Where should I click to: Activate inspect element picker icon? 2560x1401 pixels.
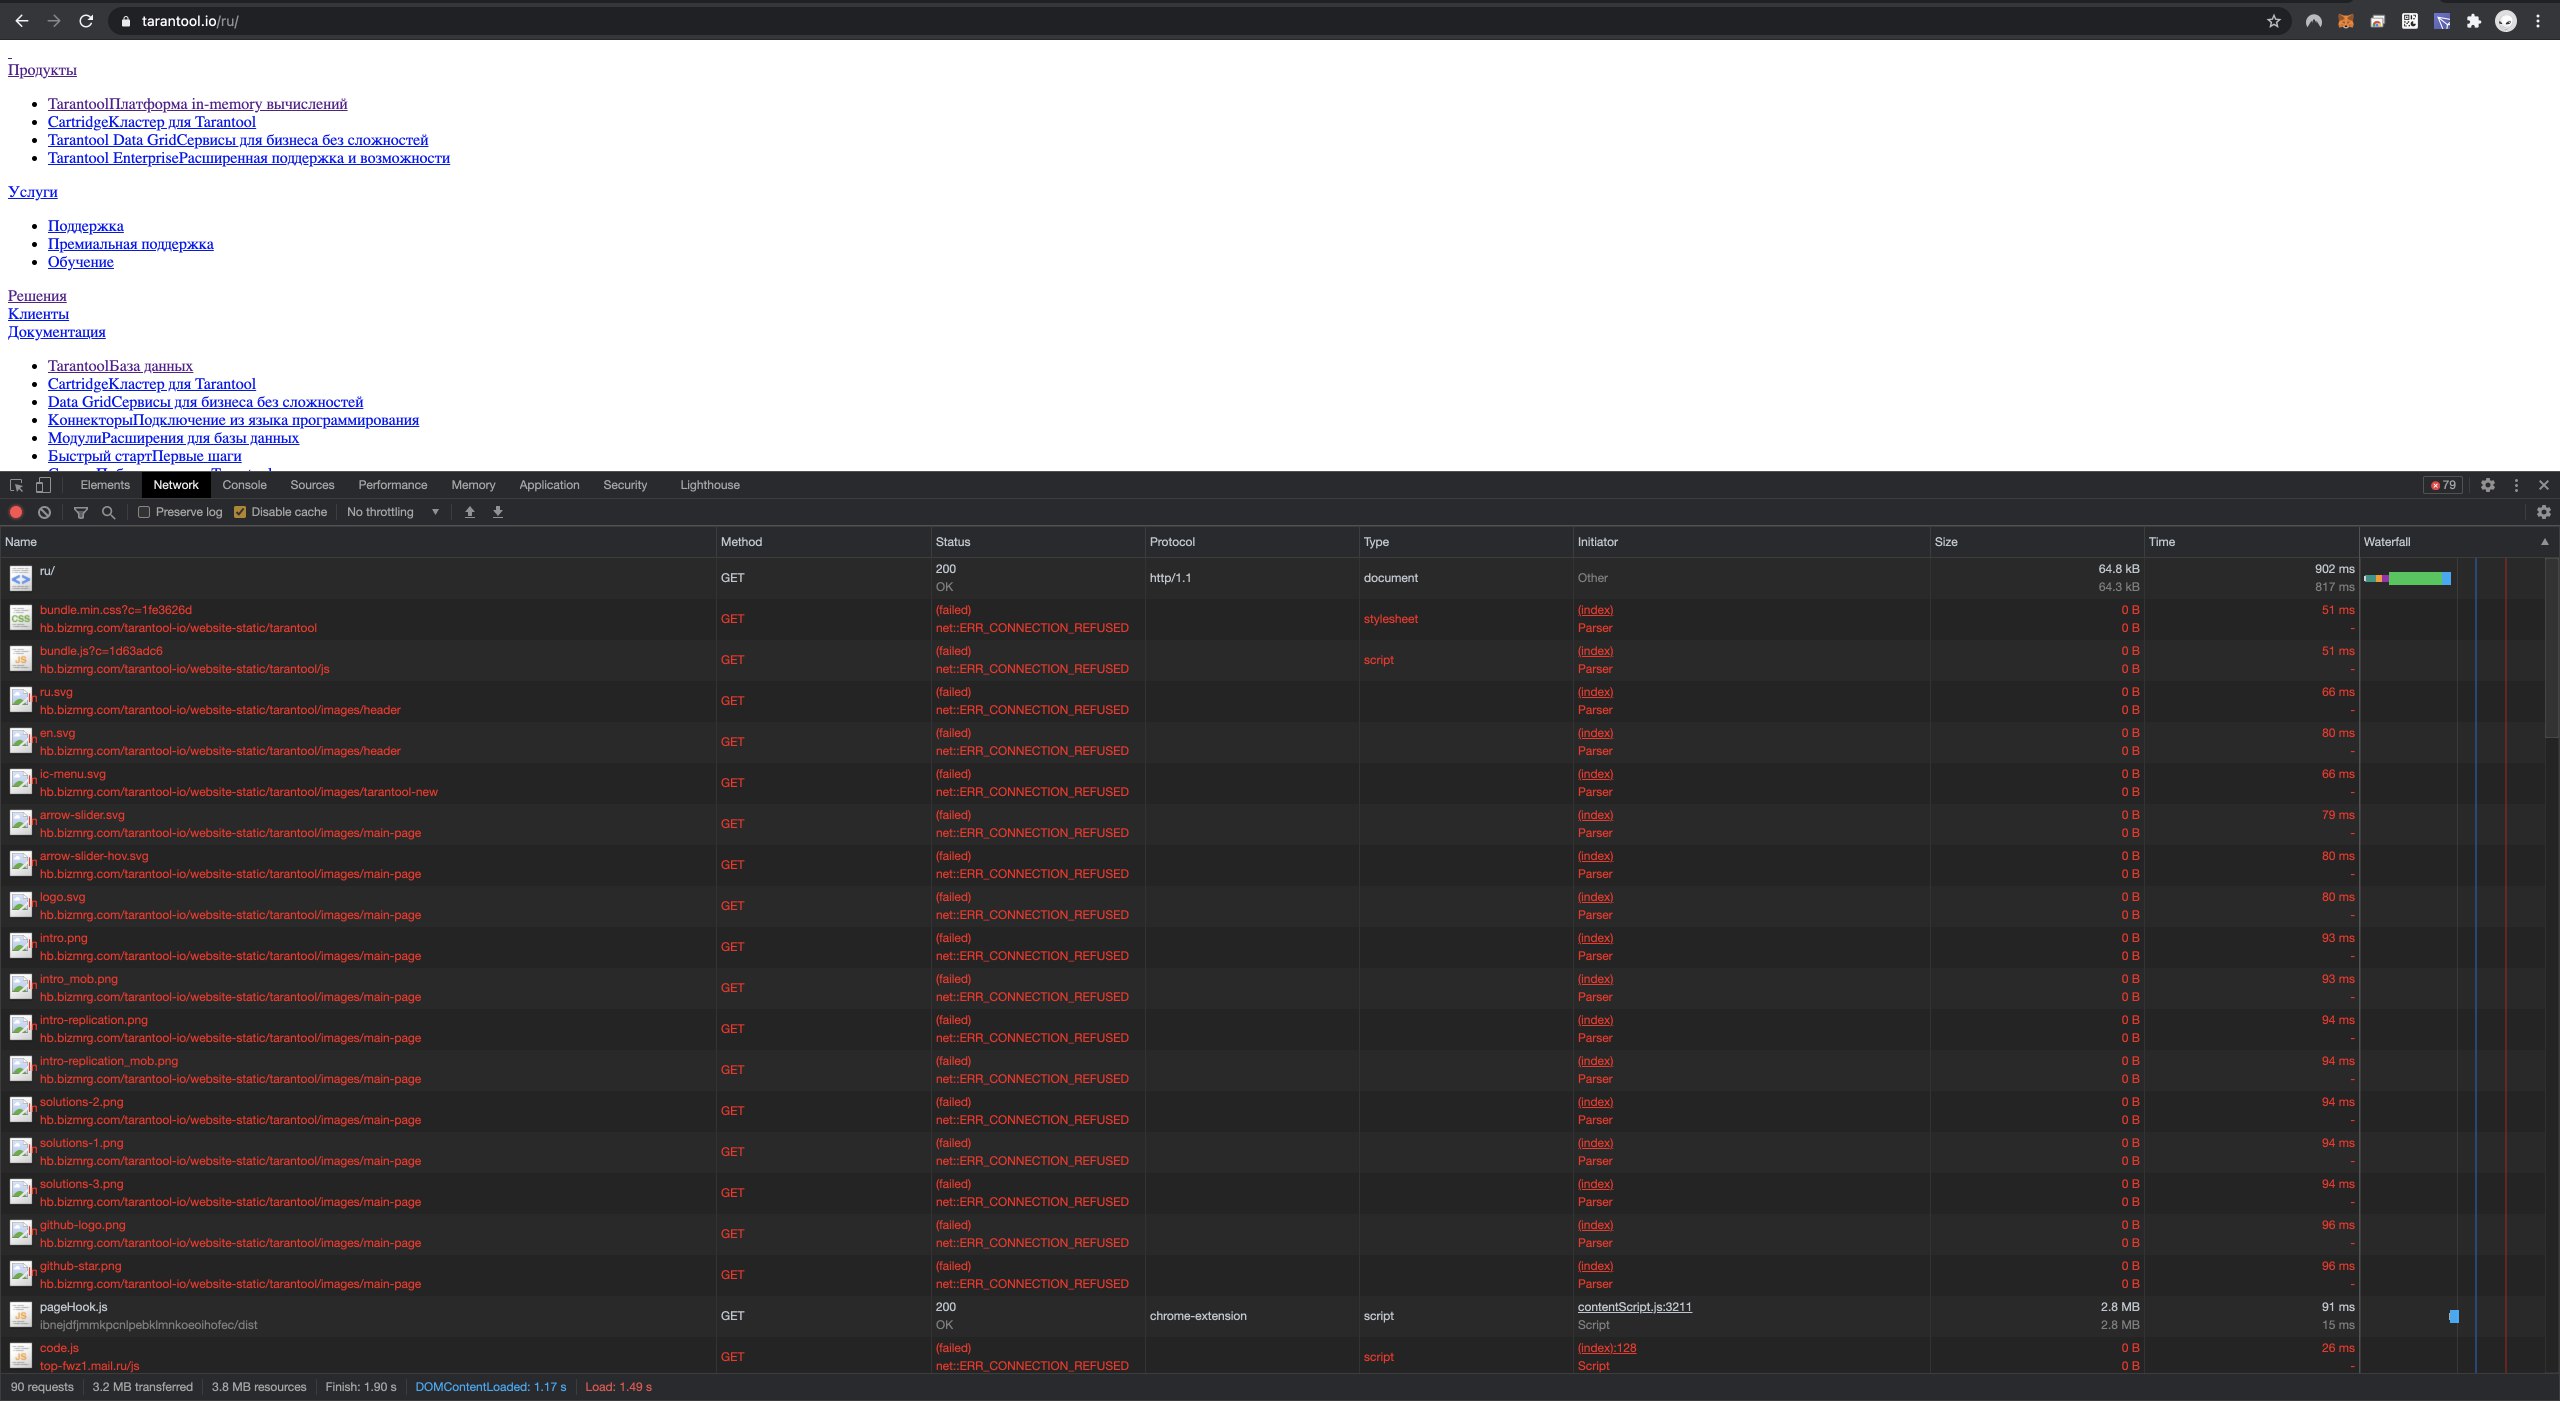tap(16, 485)
